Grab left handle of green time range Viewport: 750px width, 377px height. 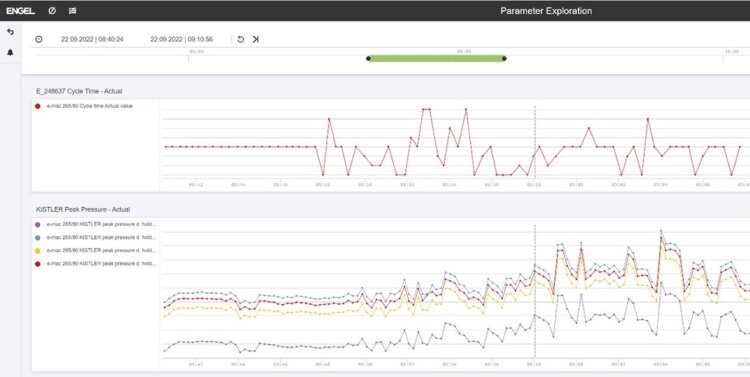368,58
